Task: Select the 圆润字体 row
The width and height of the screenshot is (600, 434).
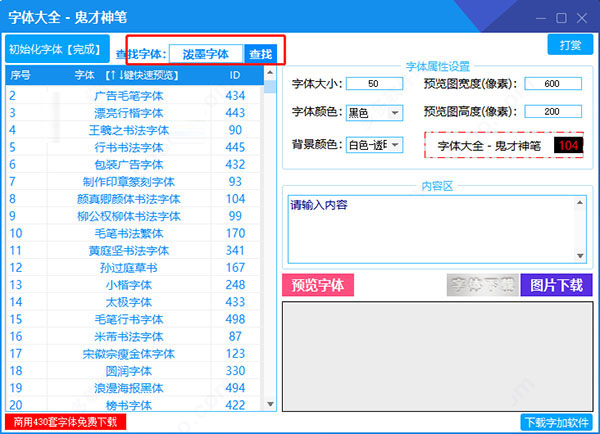Action: [x=134, y=370]
